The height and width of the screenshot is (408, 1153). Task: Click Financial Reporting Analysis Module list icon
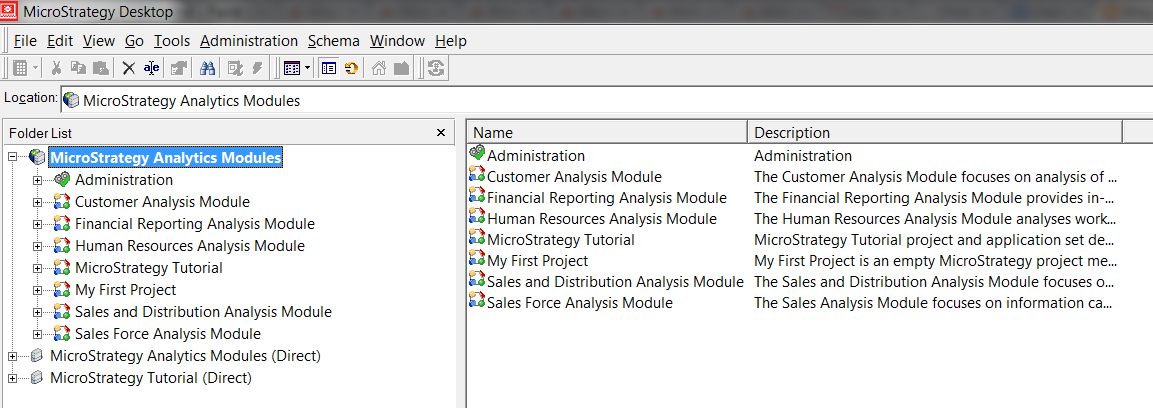click(477, 198)
